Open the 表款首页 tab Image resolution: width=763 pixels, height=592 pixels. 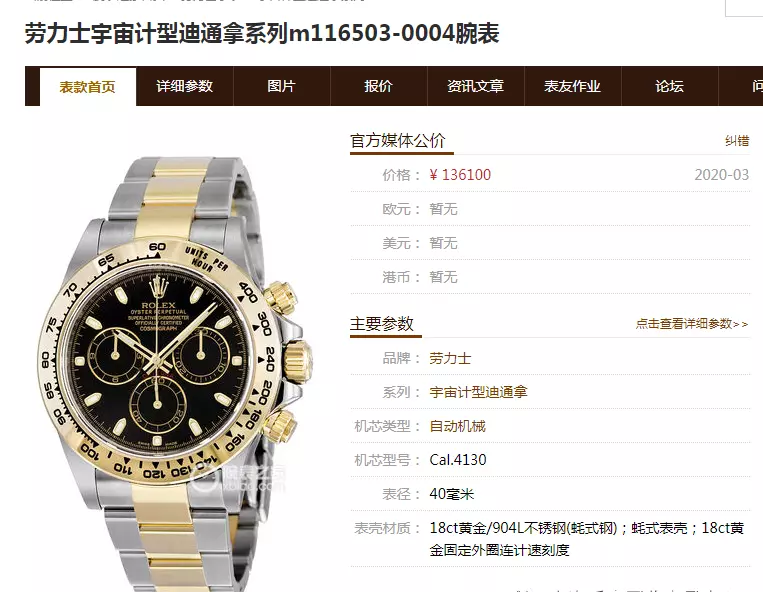click(x=88, y=87)
